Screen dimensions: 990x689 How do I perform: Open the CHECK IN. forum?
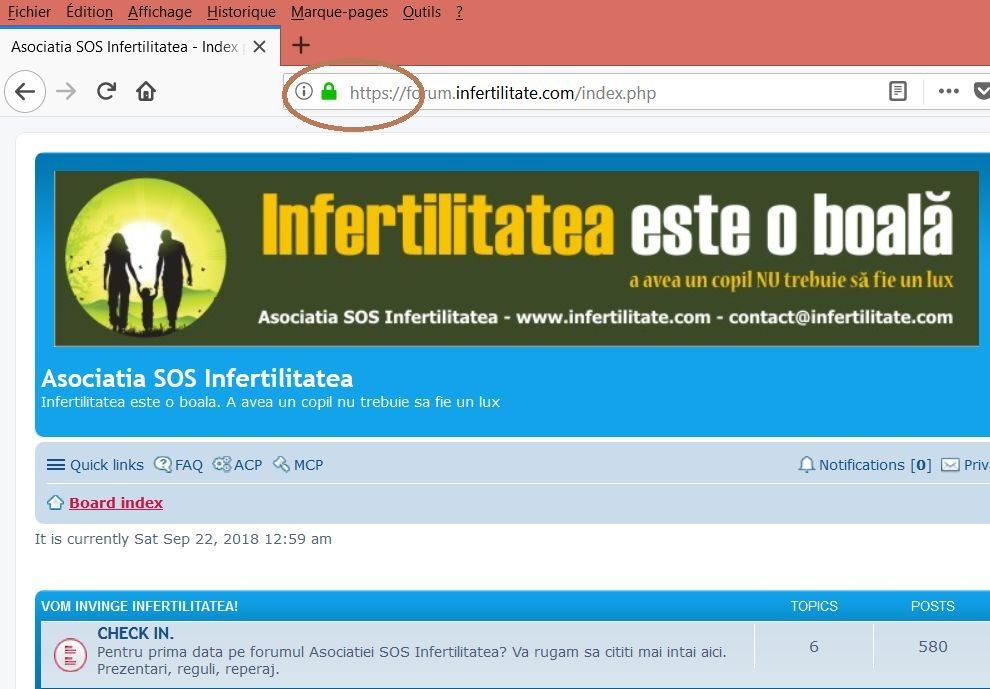click(136, 633)
